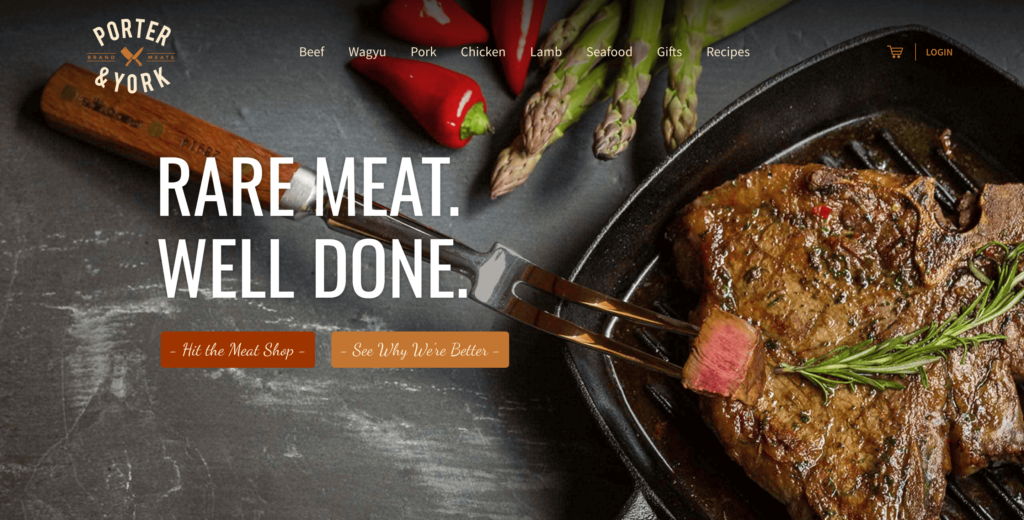Click the LOGIN link
Image resolution: width=1024 pixels, height=520 pixels.
pos(938,52)
